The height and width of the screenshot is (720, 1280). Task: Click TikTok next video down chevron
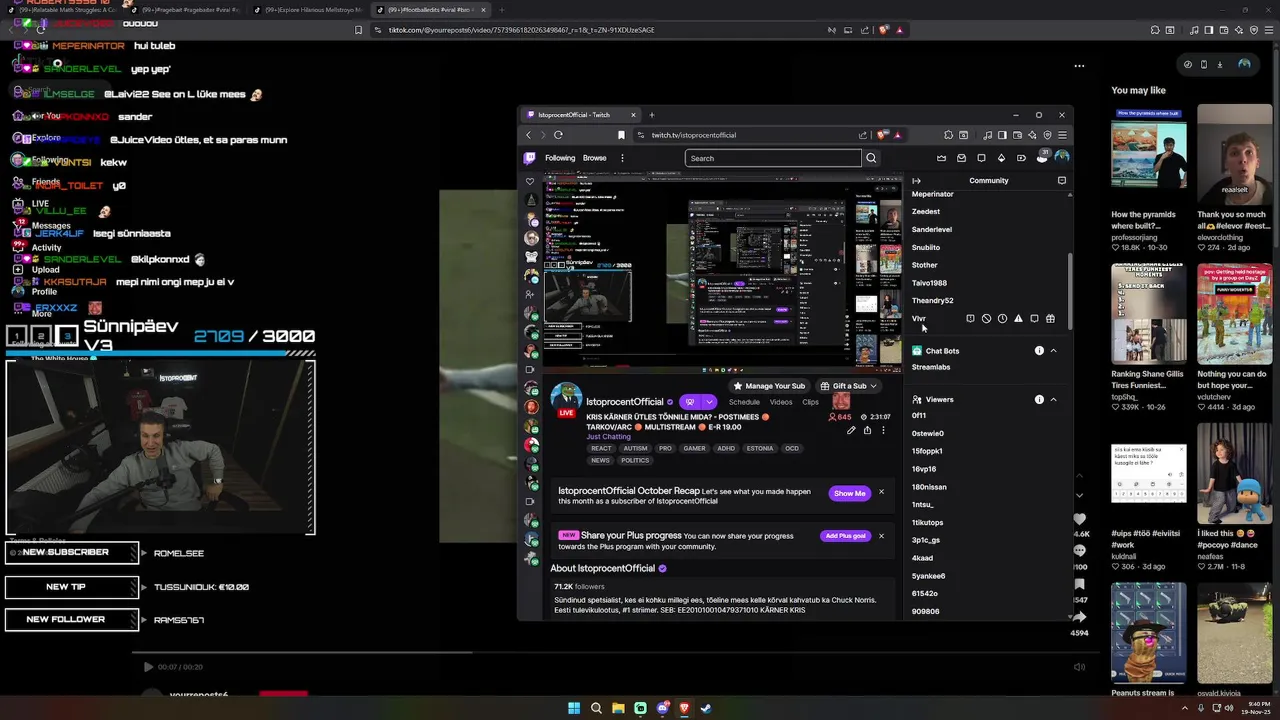[1079, 495]
